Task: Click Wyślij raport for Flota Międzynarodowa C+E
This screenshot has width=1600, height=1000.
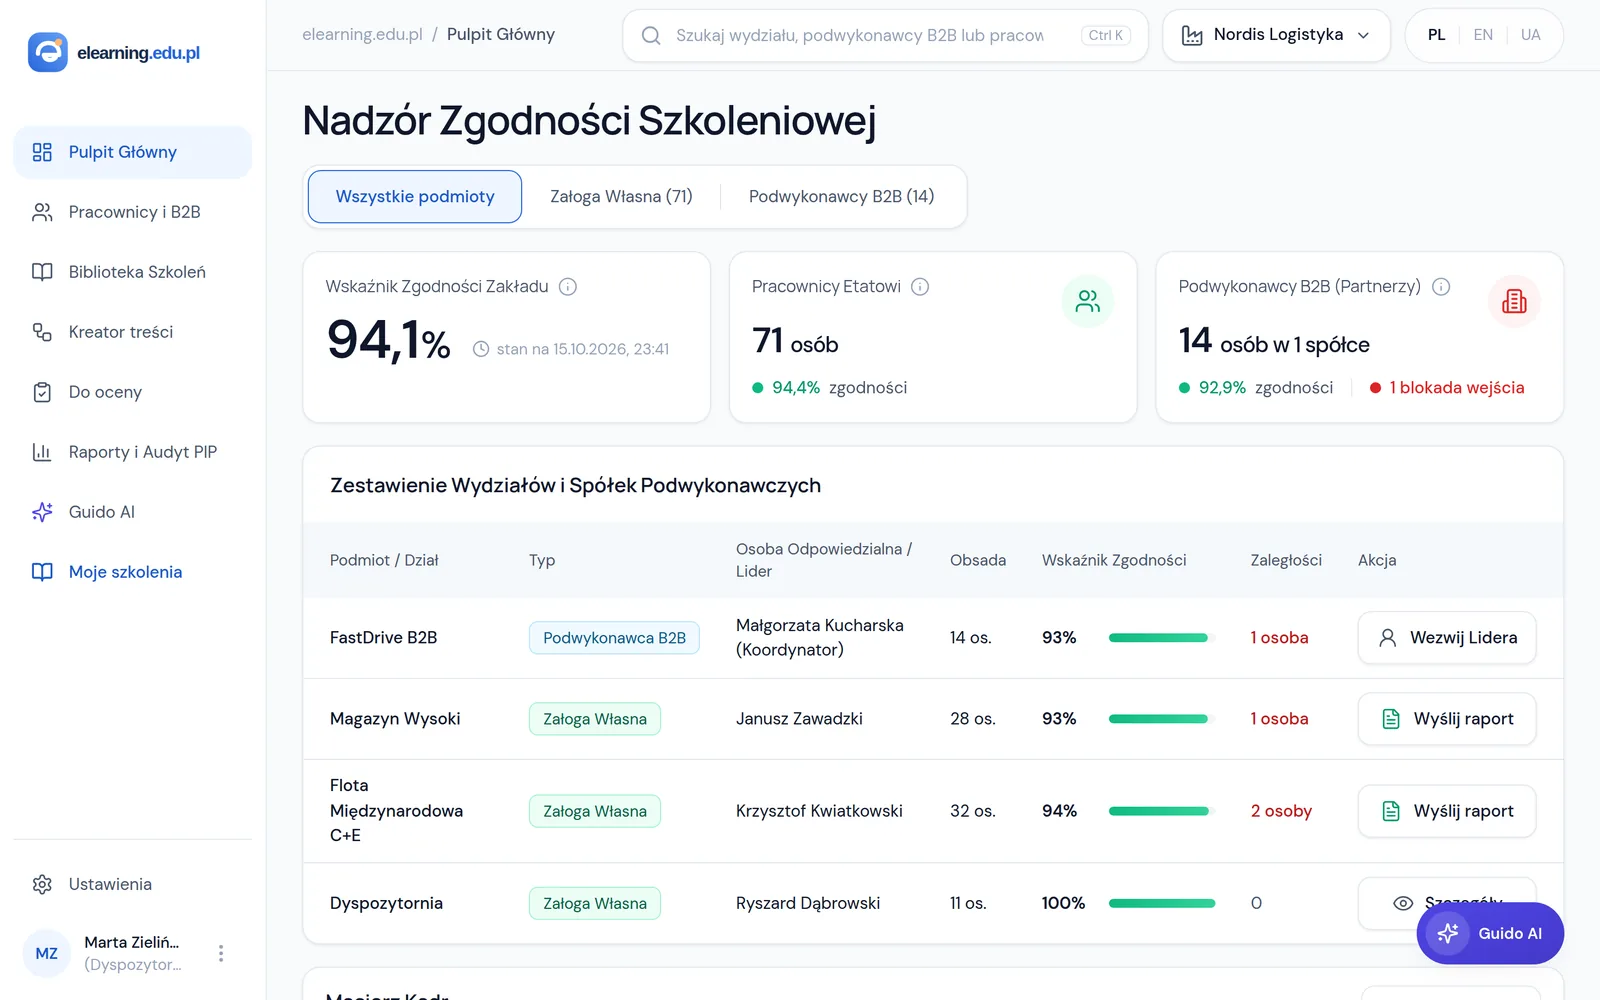Action: (x=1447, y=811)
